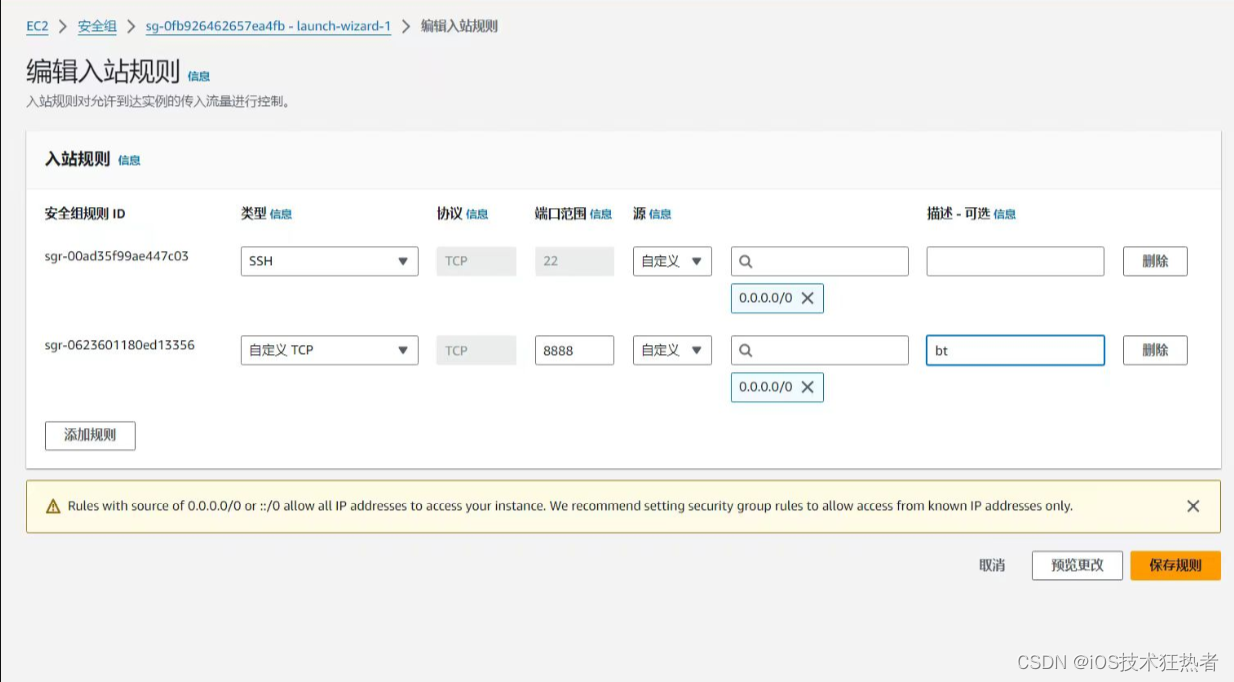Expand the 自定义 TCP type dropdown

point(329,350)
